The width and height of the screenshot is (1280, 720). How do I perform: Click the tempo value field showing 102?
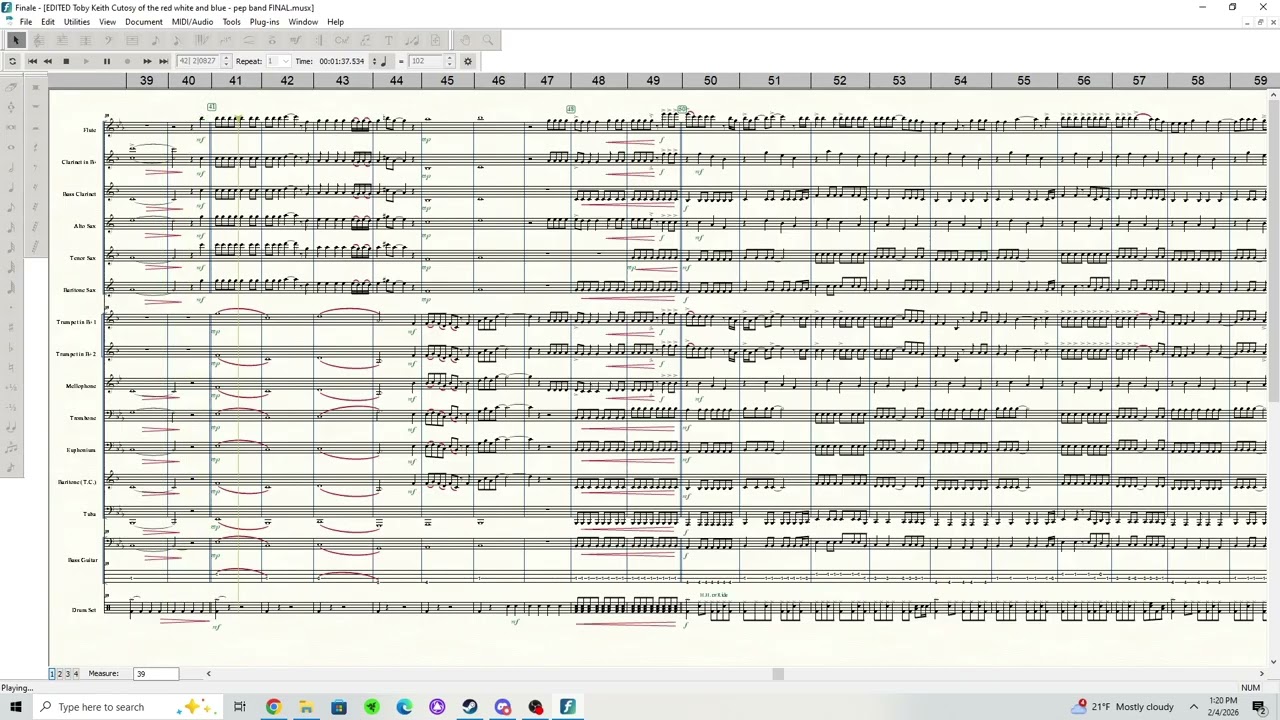425,61
